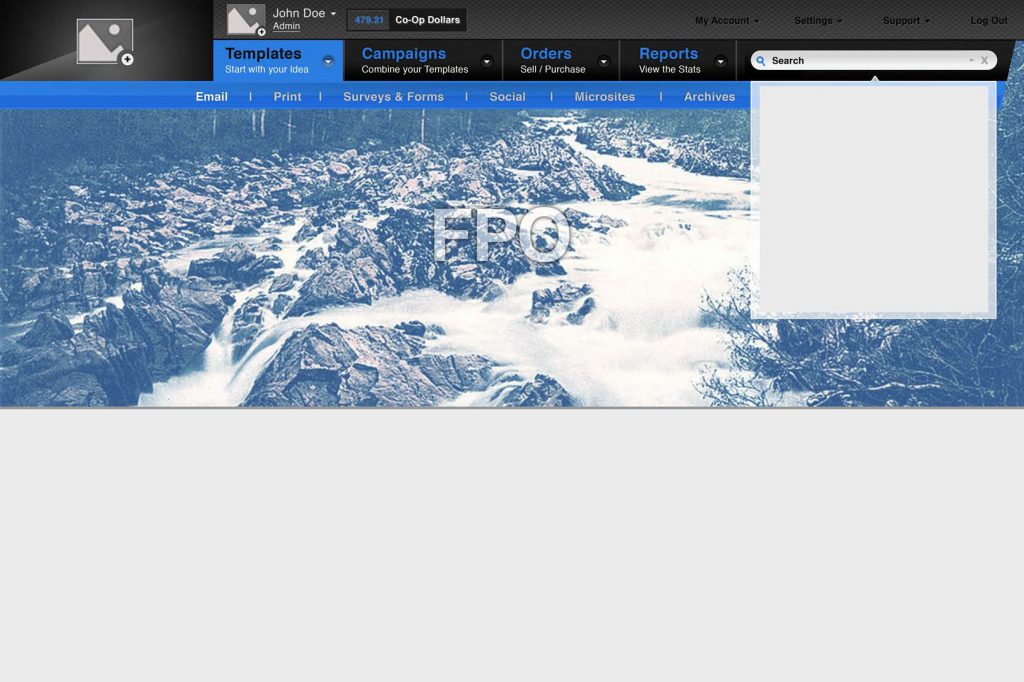
Task: Click the magnifier icon in search box
Action: (x=761, y=61)
